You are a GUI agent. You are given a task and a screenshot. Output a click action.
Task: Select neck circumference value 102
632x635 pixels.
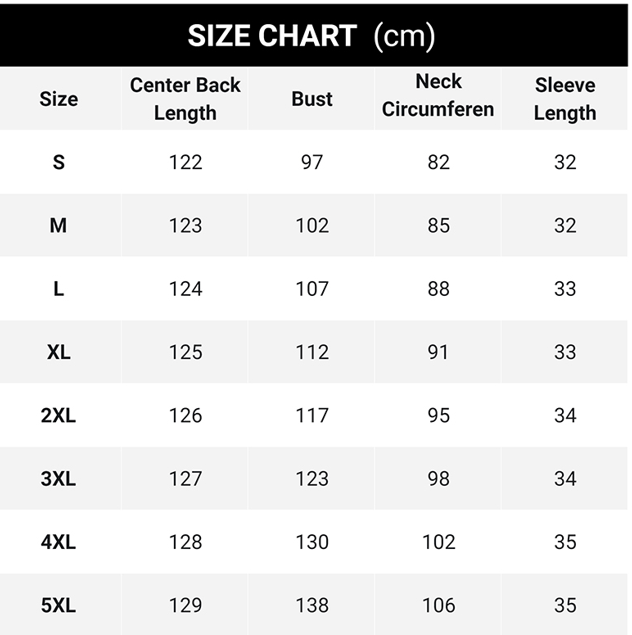438,542
